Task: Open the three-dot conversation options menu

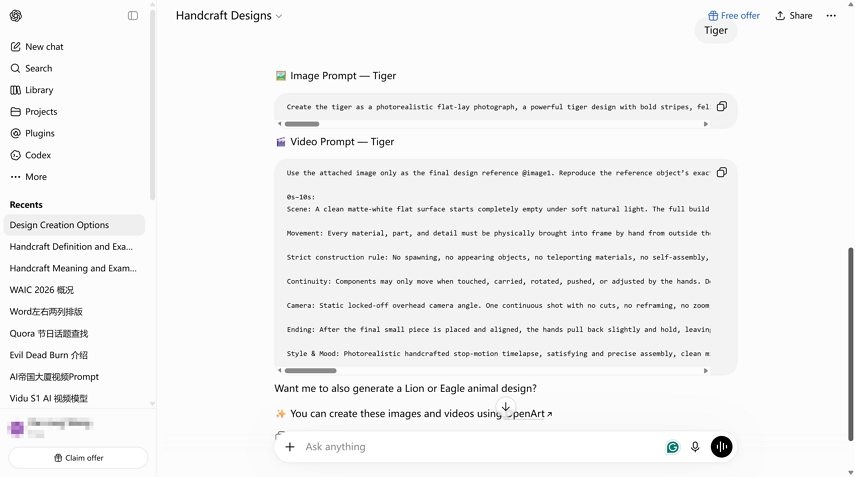Action: coord(831,16)
